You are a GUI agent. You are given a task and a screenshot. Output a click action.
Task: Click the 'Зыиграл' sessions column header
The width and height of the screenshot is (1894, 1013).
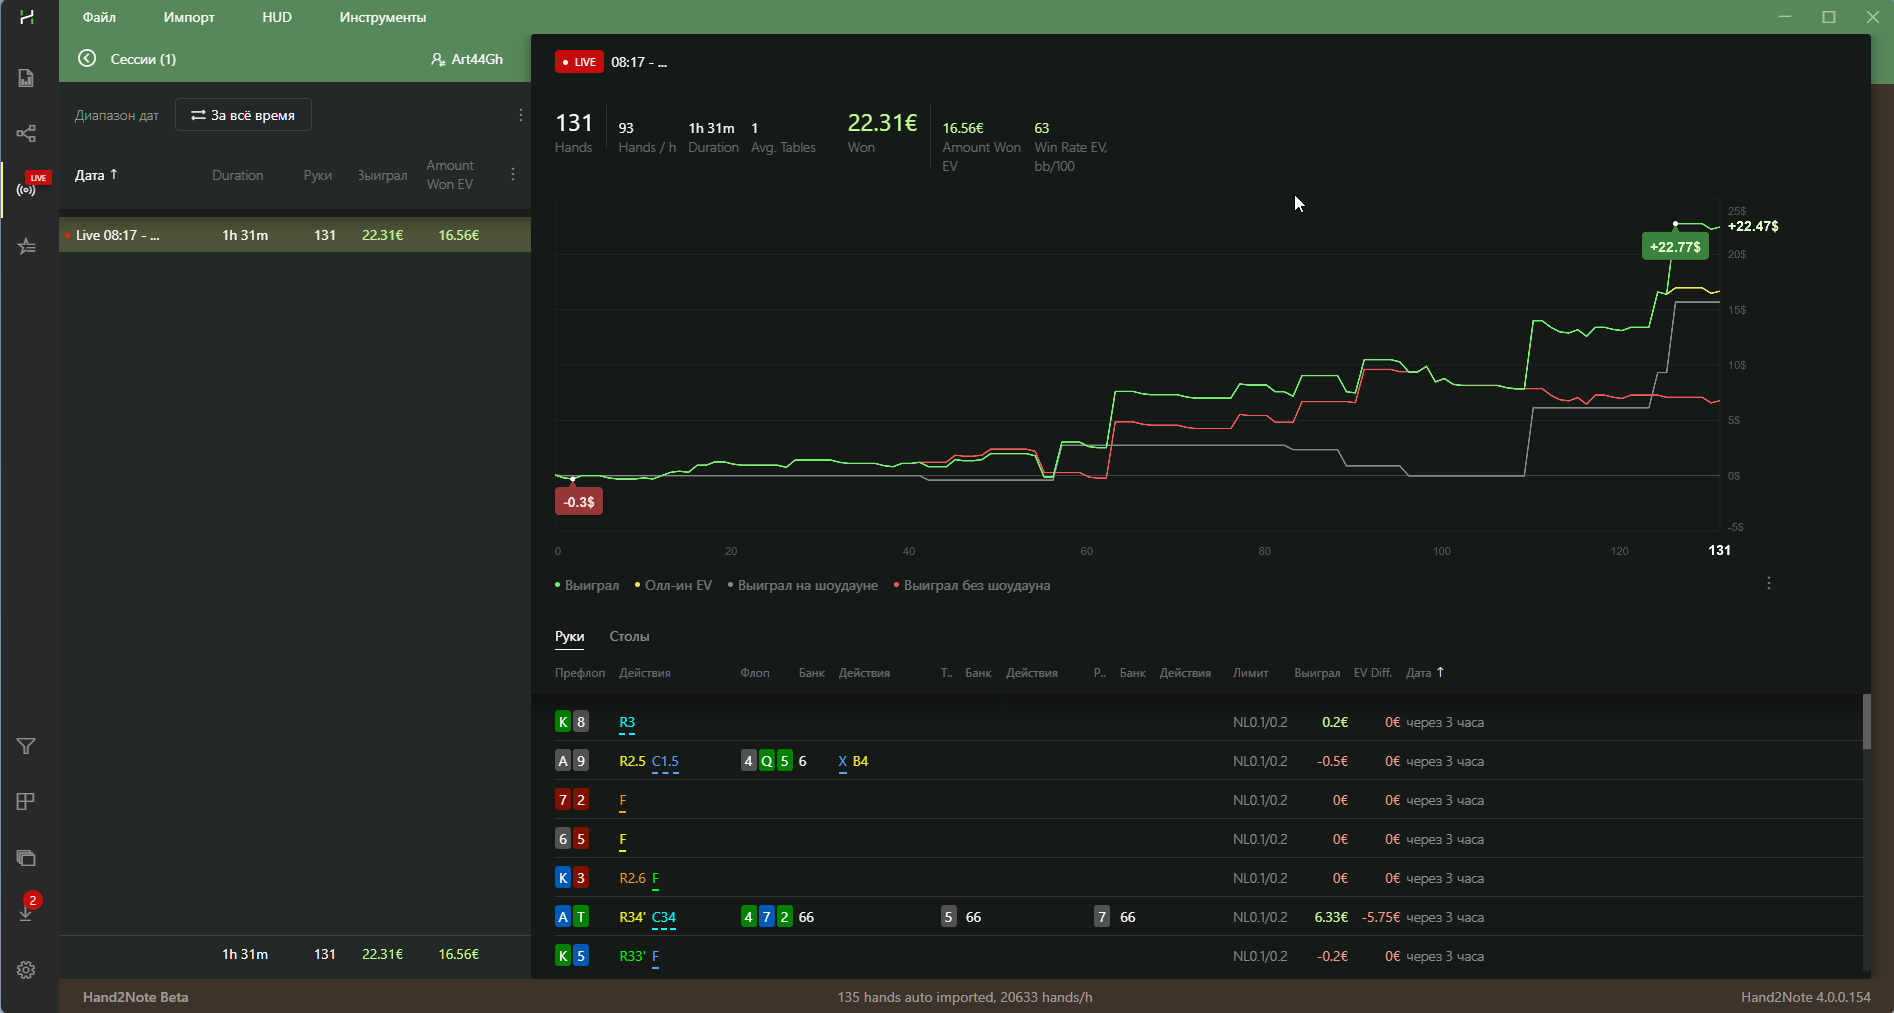point(382,175)
